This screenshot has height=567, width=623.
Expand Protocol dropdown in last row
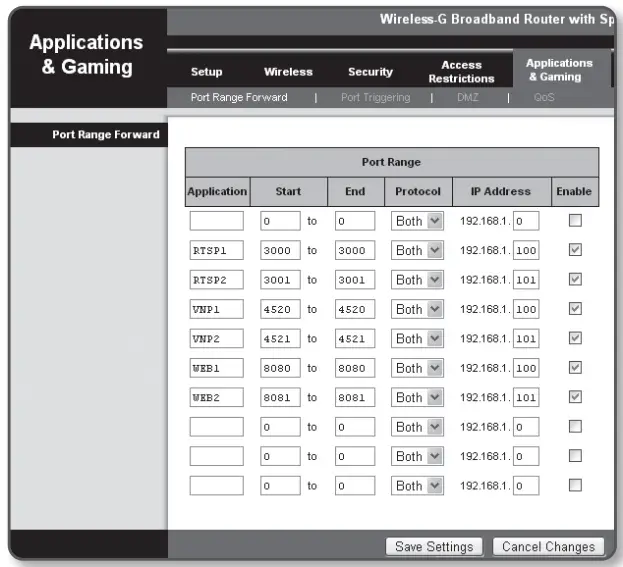click(x=415, y=486)
